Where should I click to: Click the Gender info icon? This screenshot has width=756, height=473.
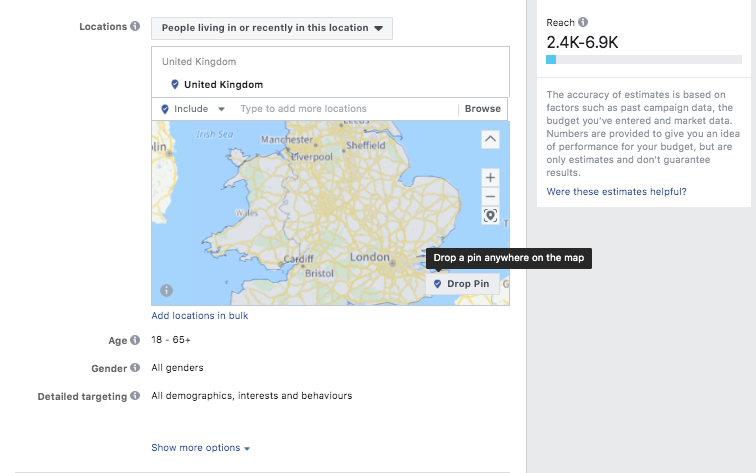tap(135, 368)
